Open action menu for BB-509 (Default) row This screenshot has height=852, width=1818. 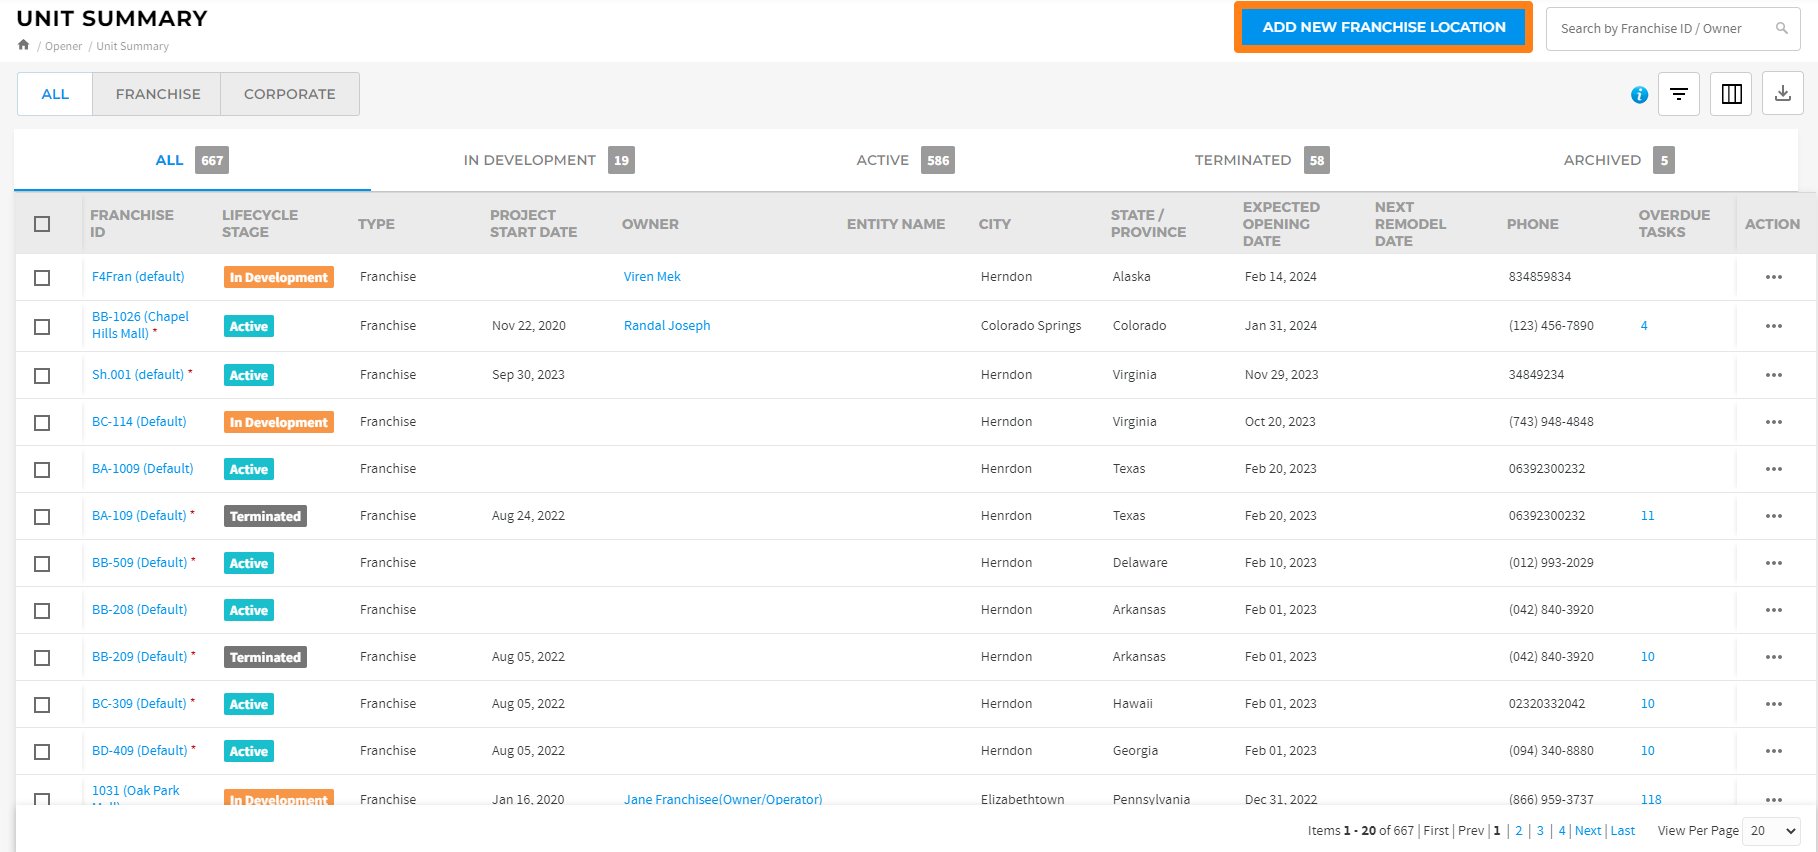pos(1774,563)
